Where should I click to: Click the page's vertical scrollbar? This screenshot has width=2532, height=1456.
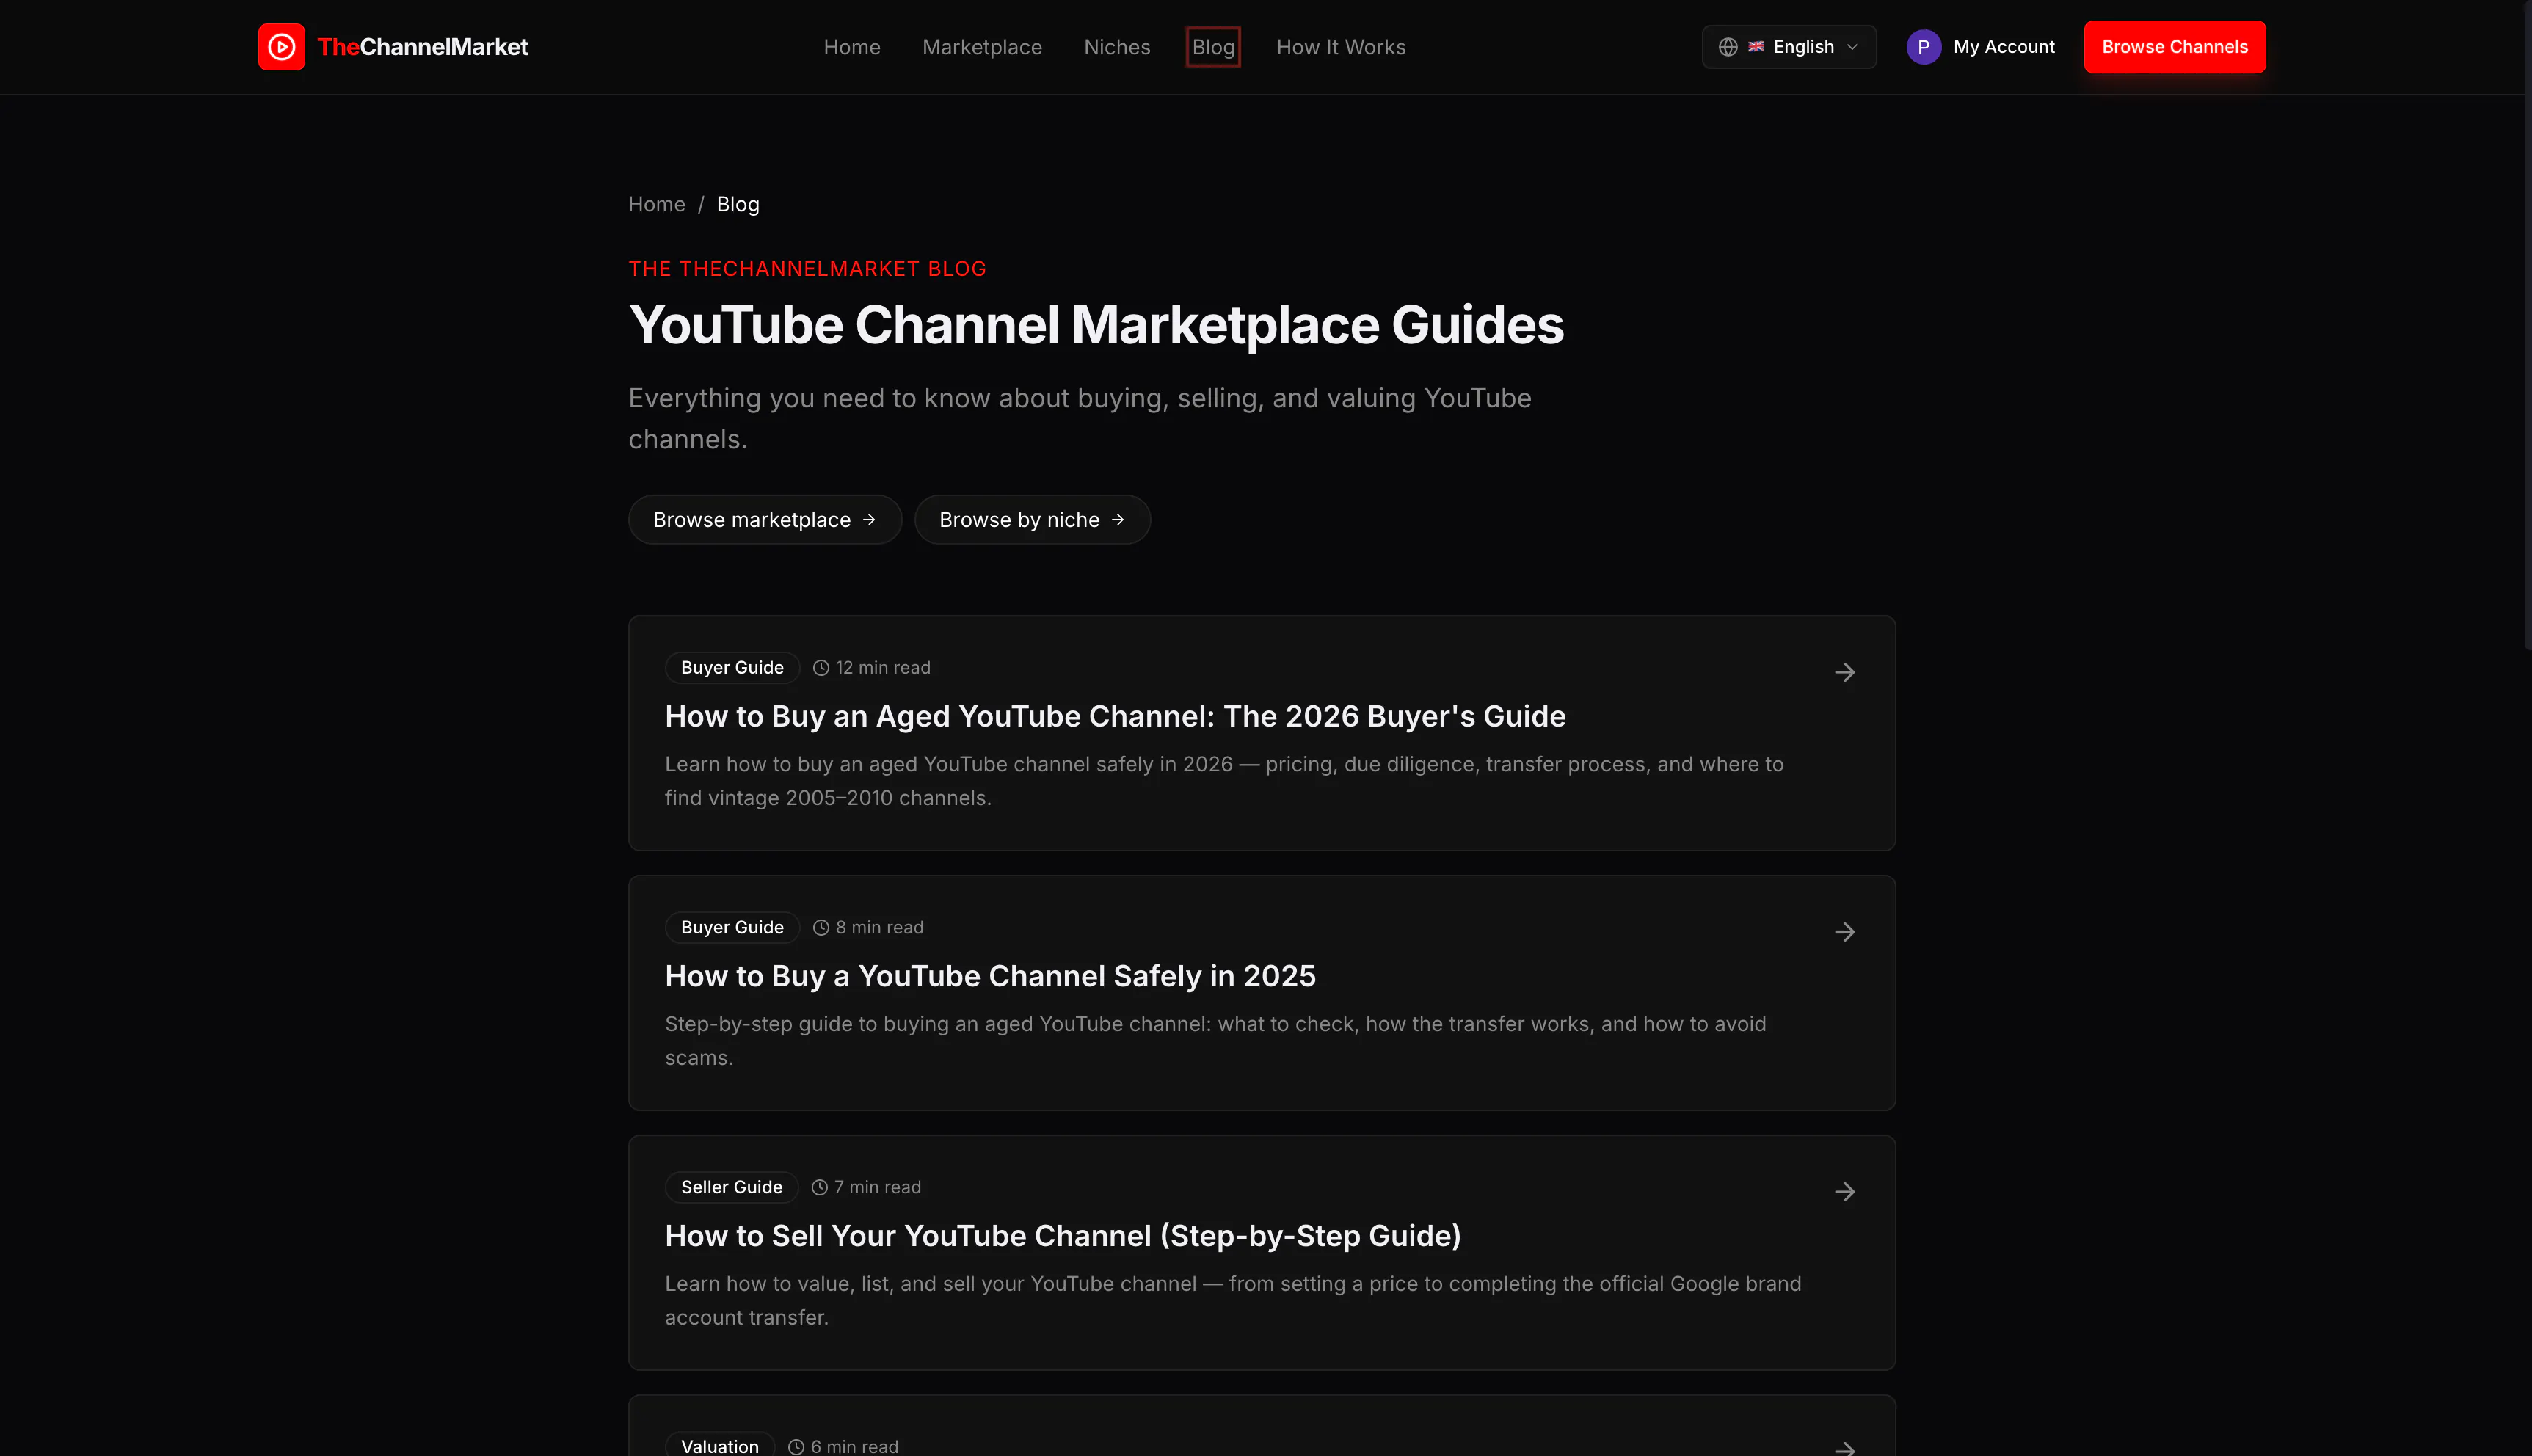point(2527,325)
